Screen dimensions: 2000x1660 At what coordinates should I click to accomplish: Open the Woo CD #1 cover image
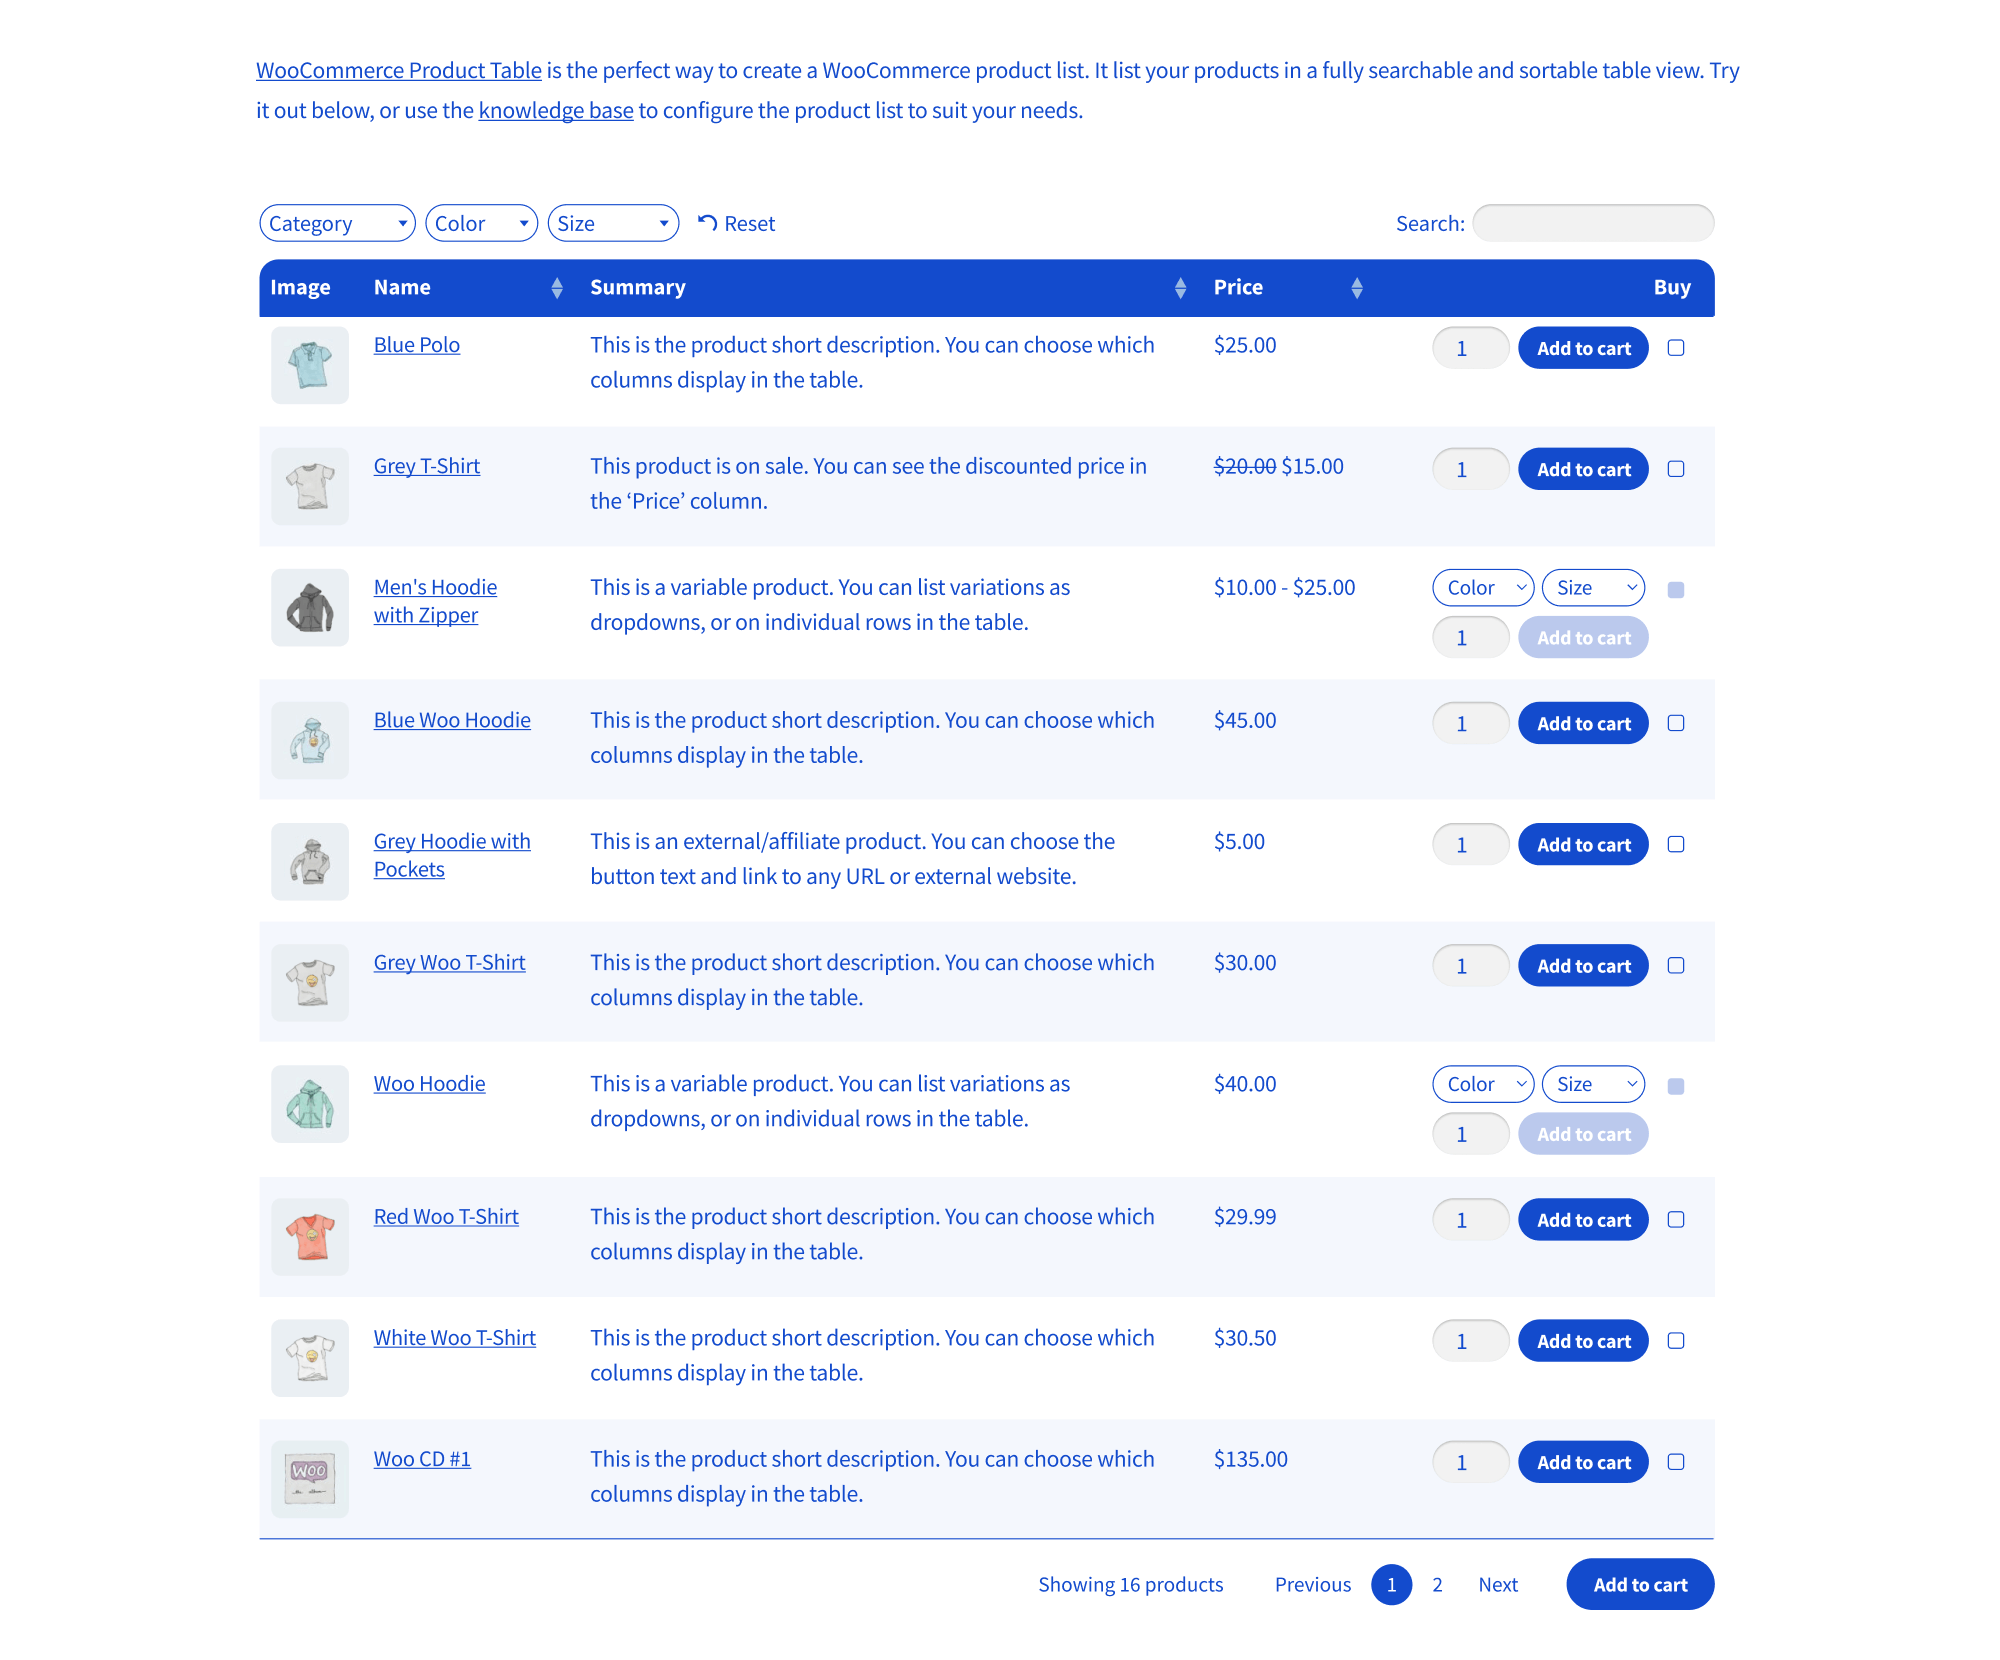pyautogui.click(x=310, y=1479)
